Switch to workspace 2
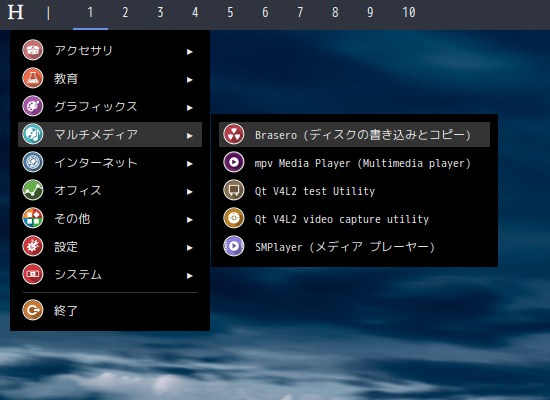The image size is (550, 400). click(x=125, y=13)
